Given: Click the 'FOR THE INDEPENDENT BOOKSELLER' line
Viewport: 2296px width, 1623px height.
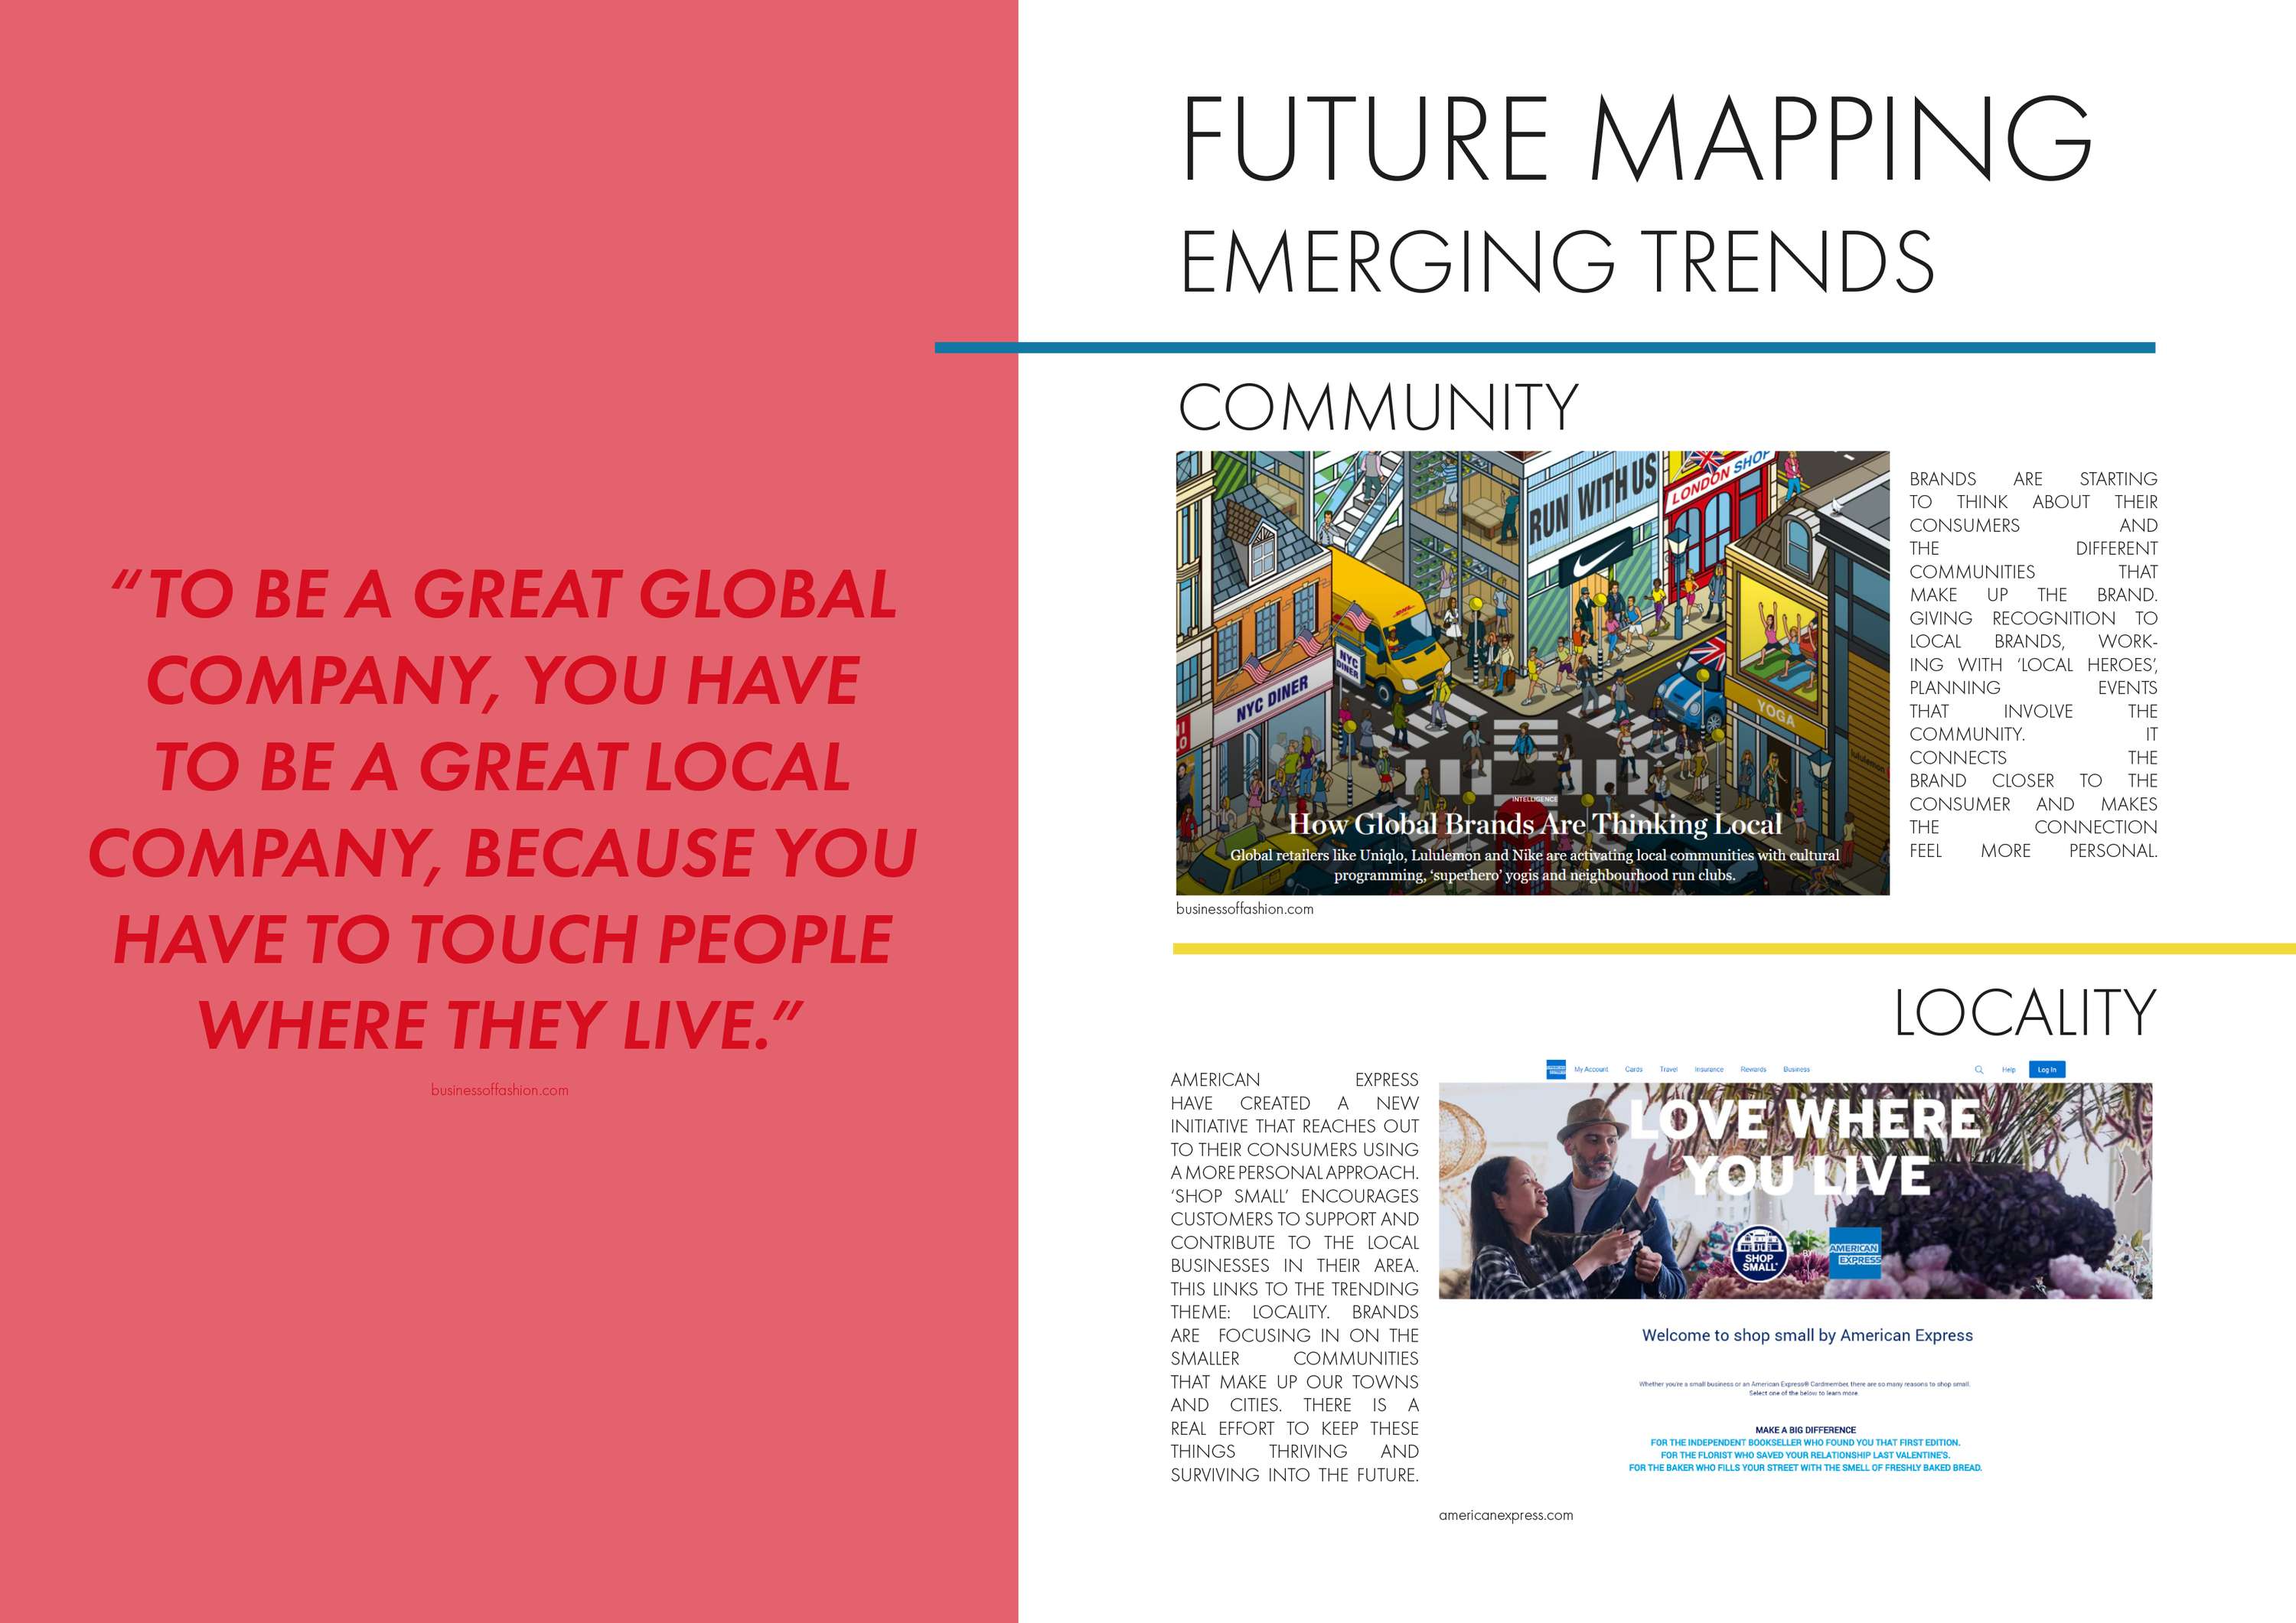Looking at the screenshot, I should (1805, 1443).
